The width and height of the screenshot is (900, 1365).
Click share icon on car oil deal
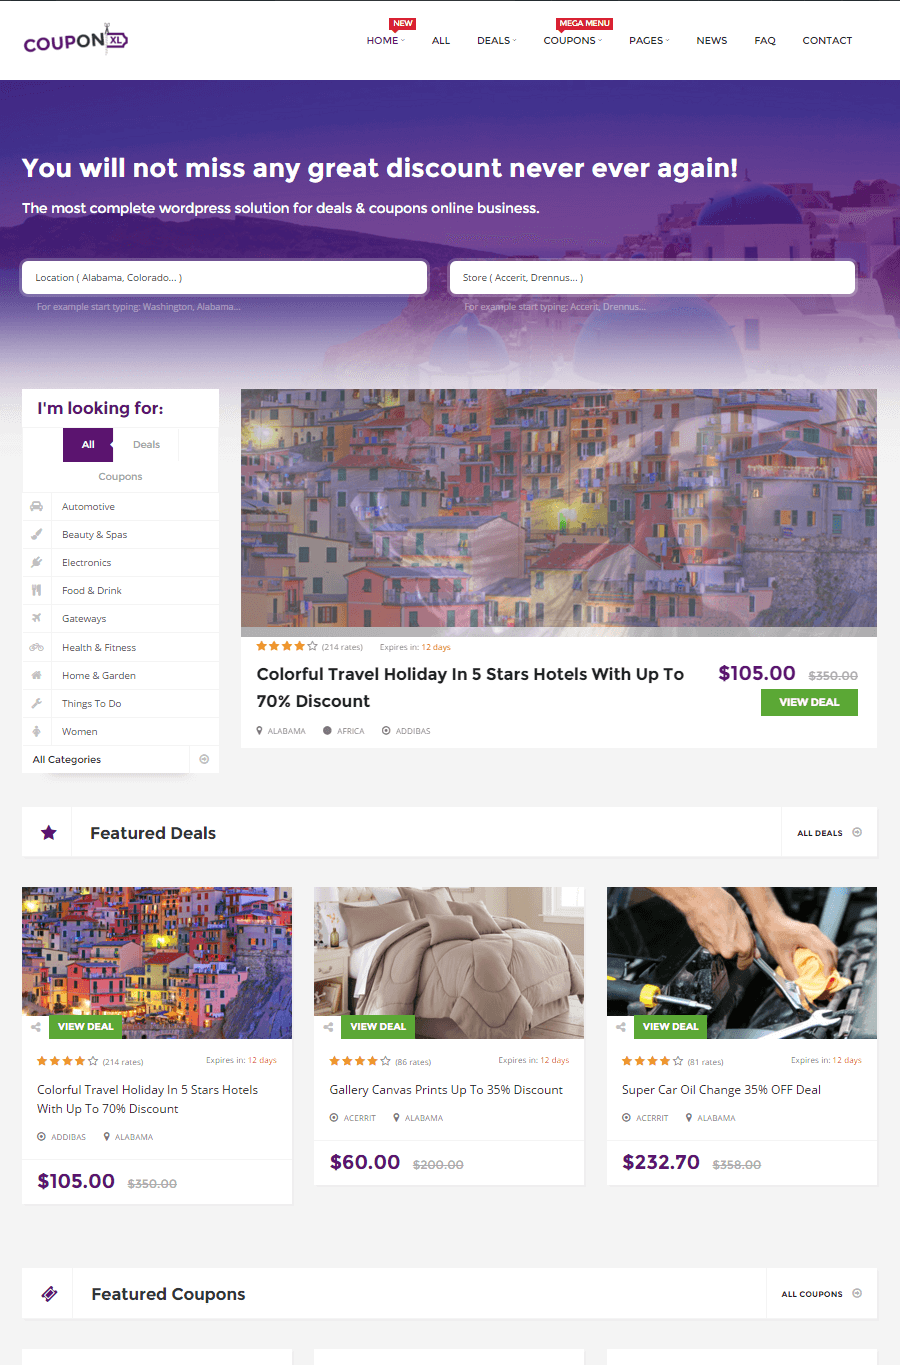(621, 1027)
